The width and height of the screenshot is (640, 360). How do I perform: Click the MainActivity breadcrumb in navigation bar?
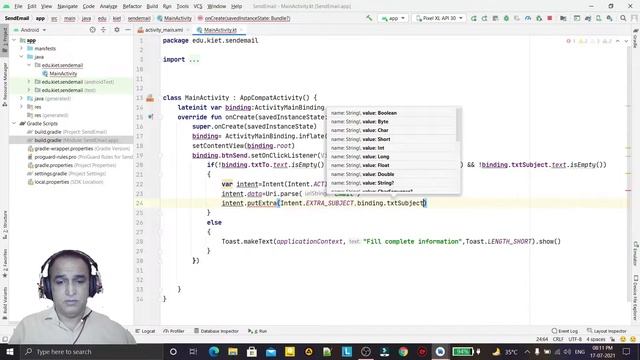pos(174,18)
